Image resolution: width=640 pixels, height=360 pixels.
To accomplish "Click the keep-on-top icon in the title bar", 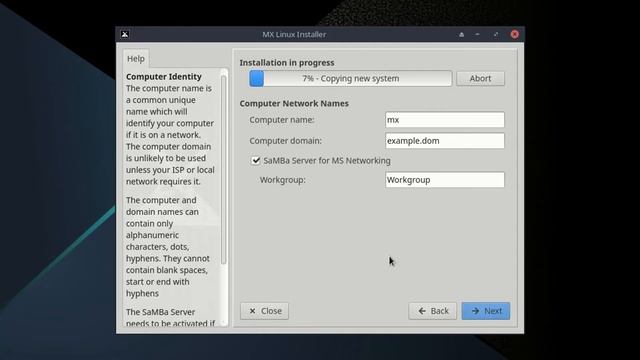I will (x=461, y=35).
